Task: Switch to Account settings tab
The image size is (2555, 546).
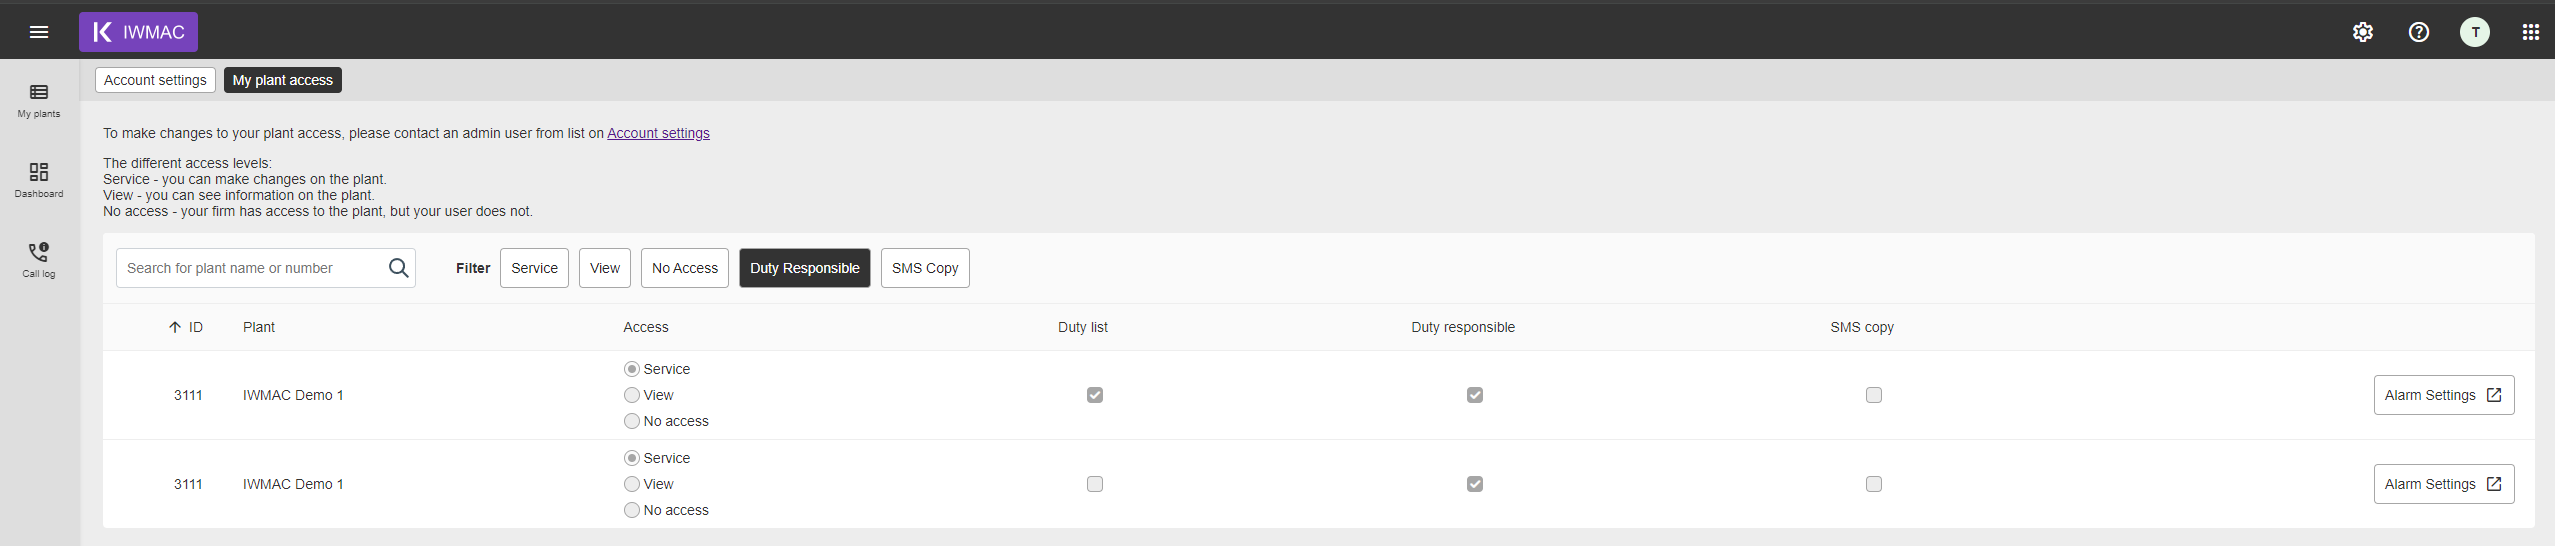Action: 155,80
